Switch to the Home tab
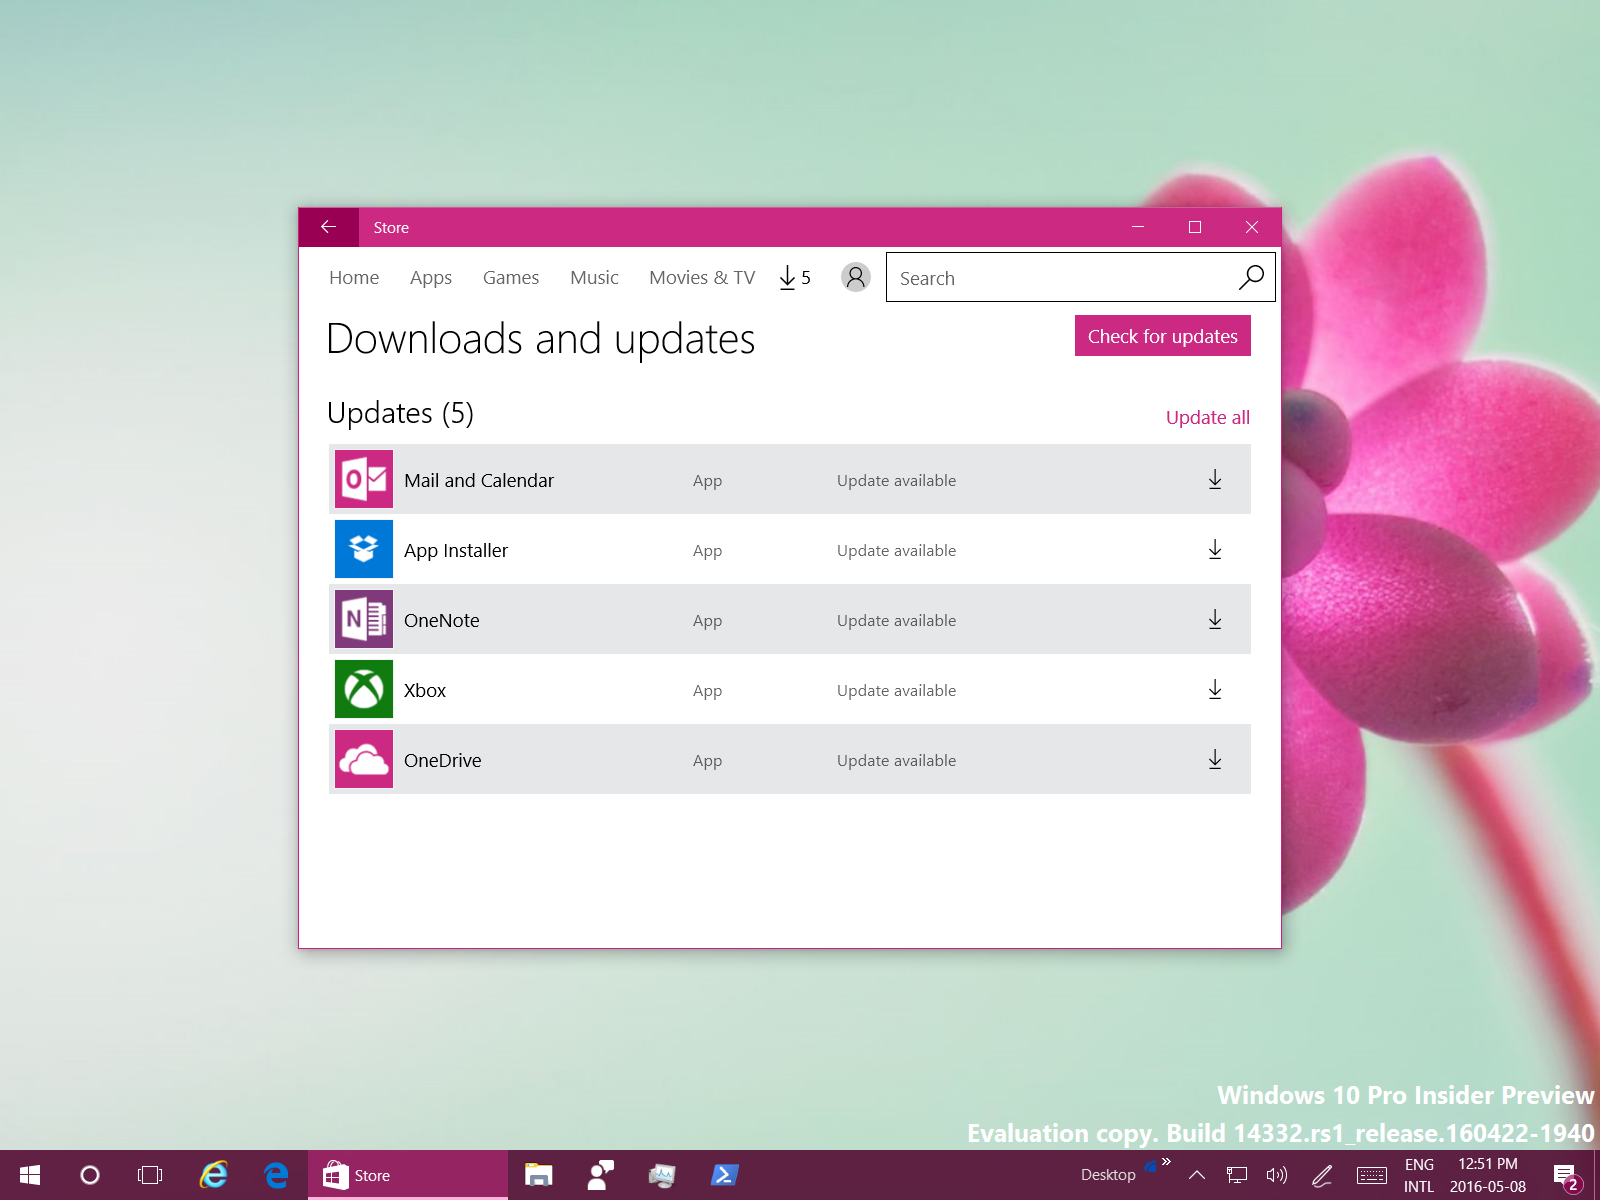 click(354, 278)
